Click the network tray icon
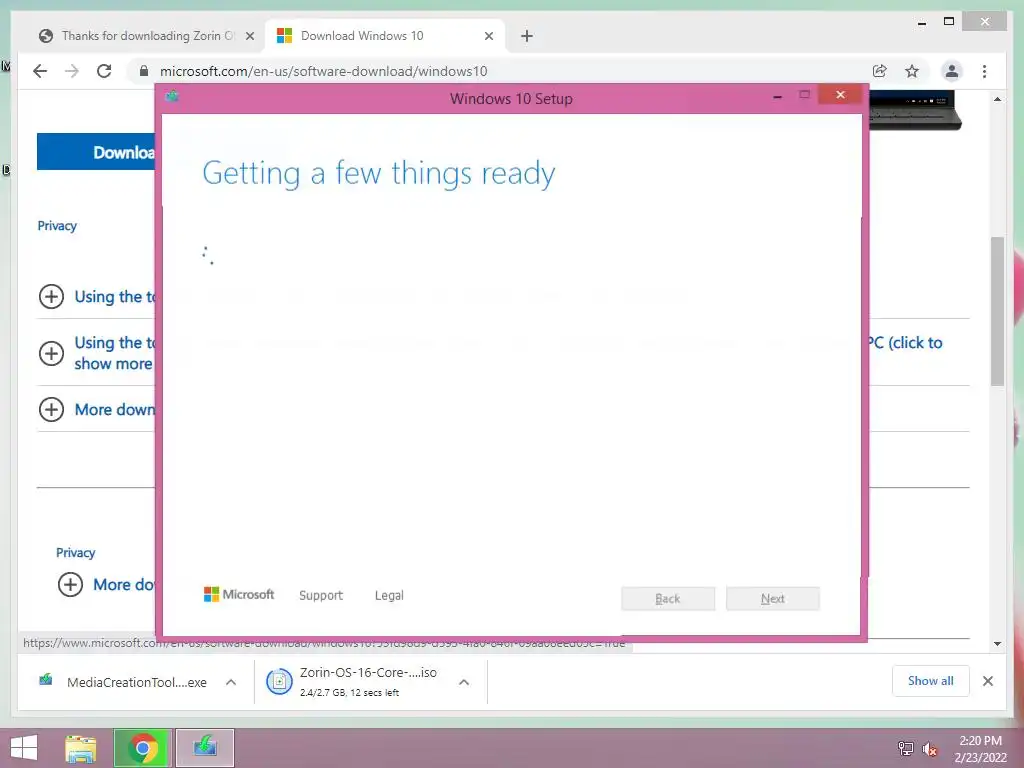 [x=905, y=749]
